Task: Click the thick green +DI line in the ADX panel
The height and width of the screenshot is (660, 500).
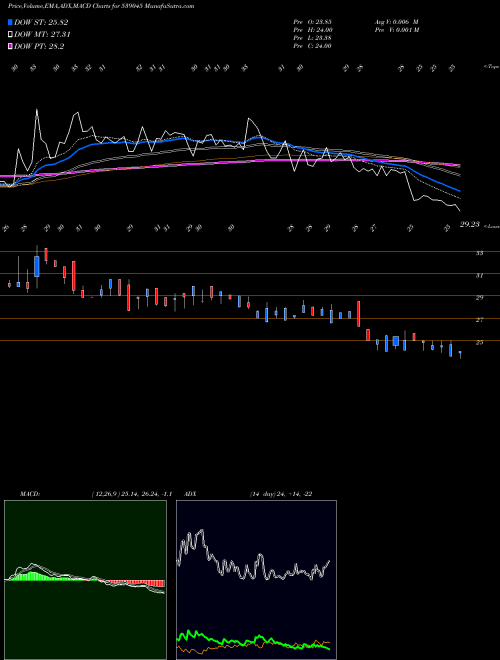Action: click(x=253, y=641)
